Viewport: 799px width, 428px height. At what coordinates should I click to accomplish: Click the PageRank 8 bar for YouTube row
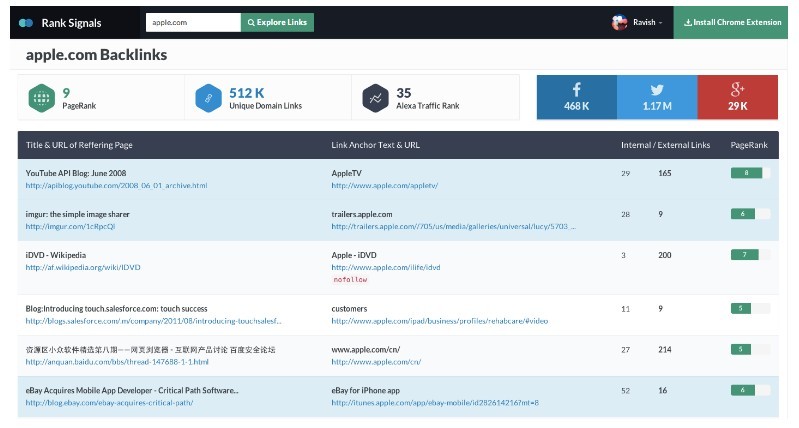click(750, 173)
